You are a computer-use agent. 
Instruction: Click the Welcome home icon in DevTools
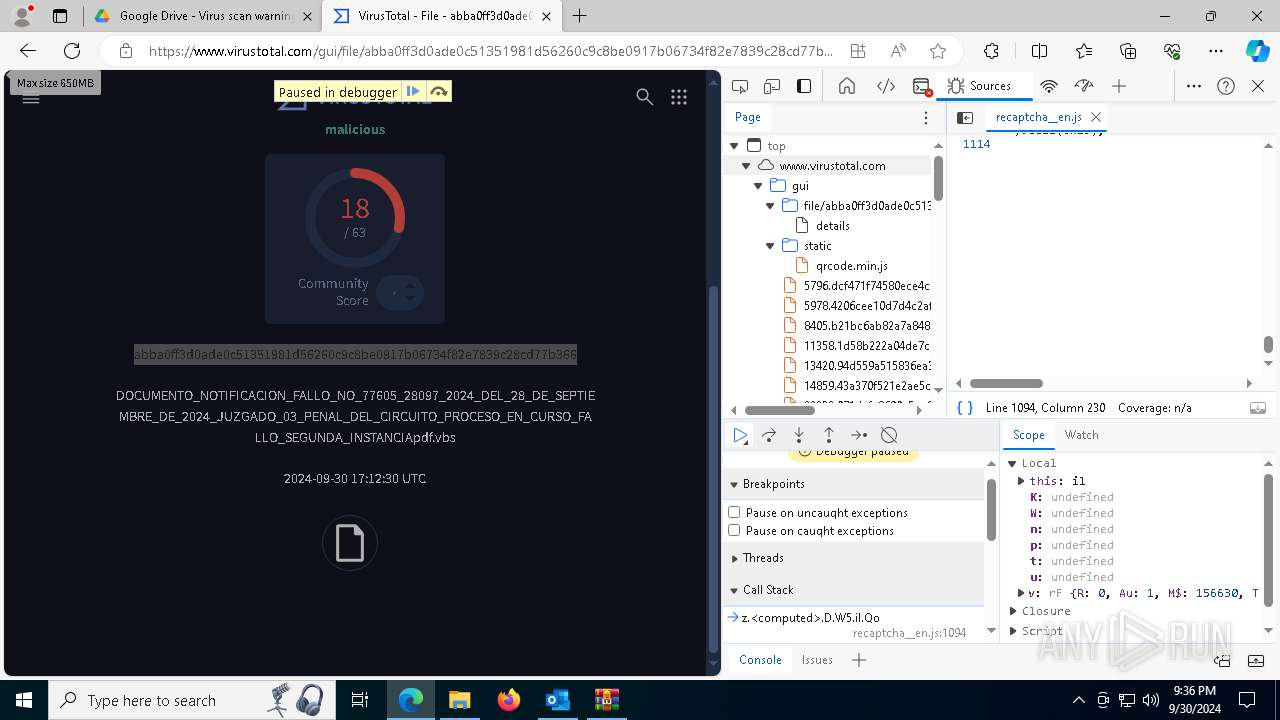(x=847, y=86)
